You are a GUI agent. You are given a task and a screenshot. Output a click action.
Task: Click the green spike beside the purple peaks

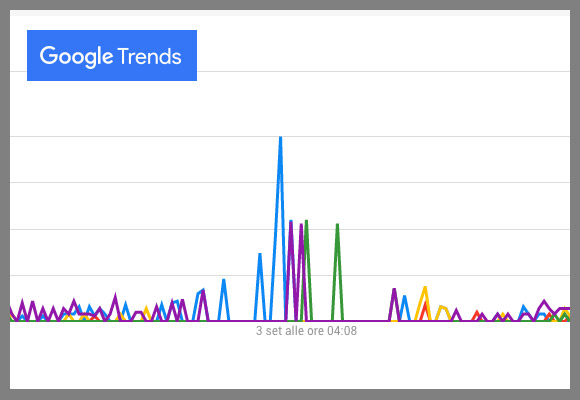click(306, 221)
